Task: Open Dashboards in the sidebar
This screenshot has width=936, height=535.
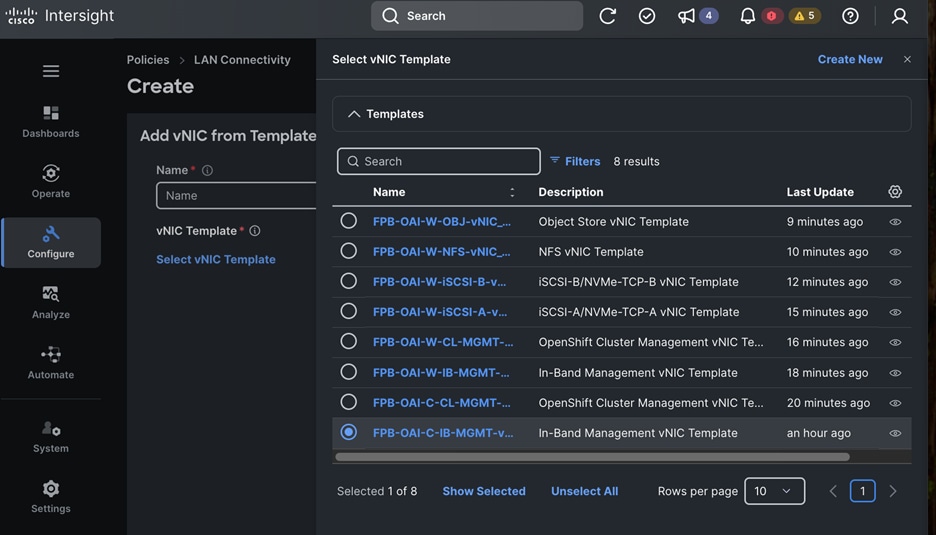Action: (x=51, y=122)
